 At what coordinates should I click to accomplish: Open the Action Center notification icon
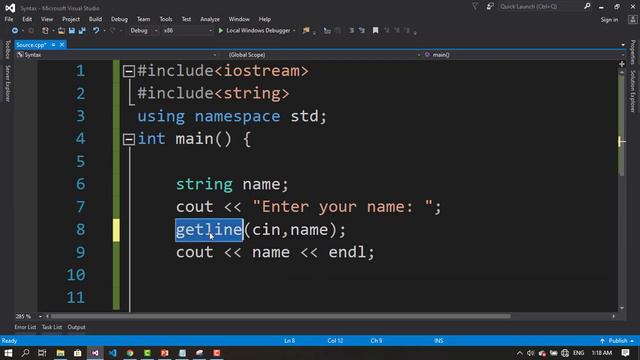pyautogui.click(x=626, y=353)
